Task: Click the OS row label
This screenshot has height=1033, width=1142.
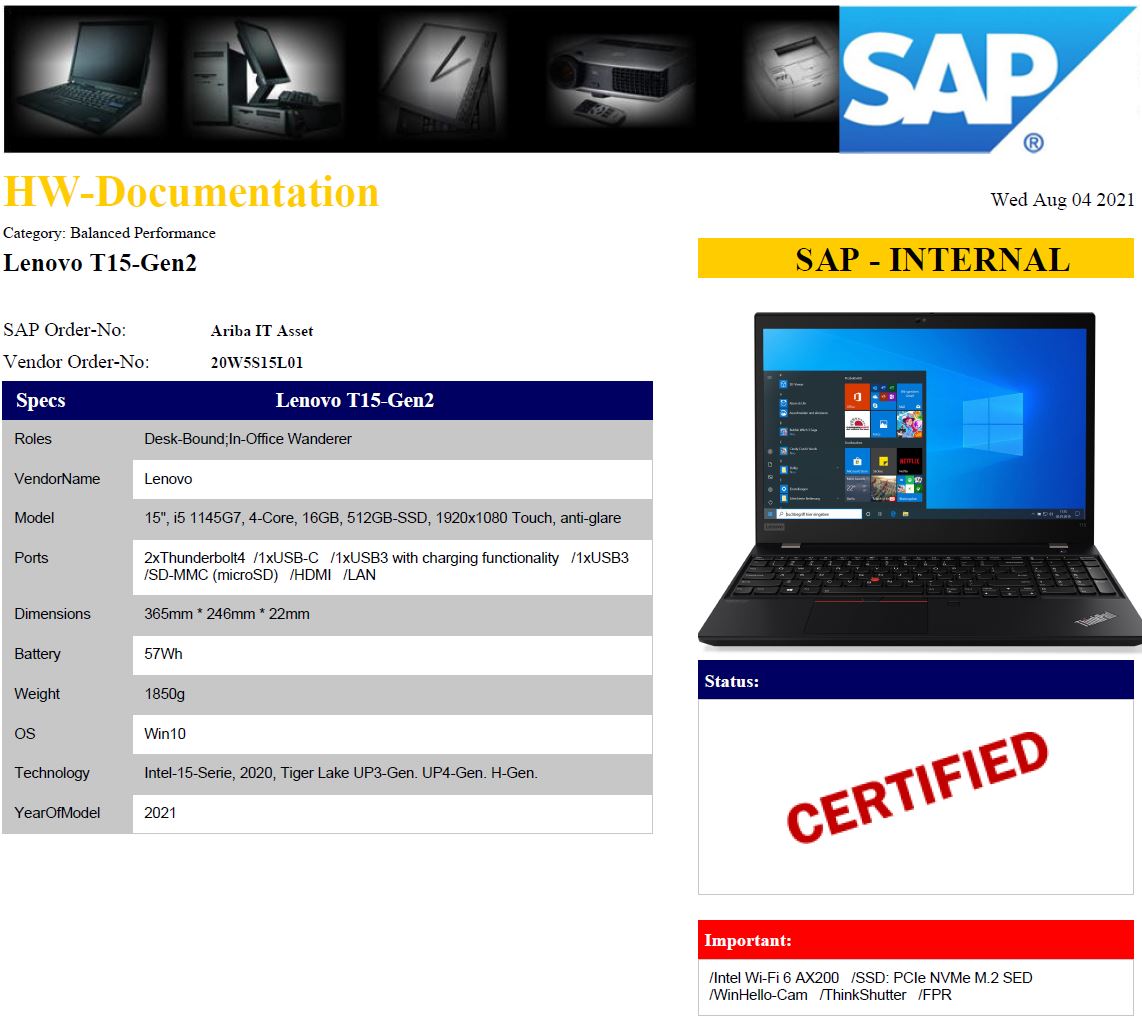Action: coord(25,734)
